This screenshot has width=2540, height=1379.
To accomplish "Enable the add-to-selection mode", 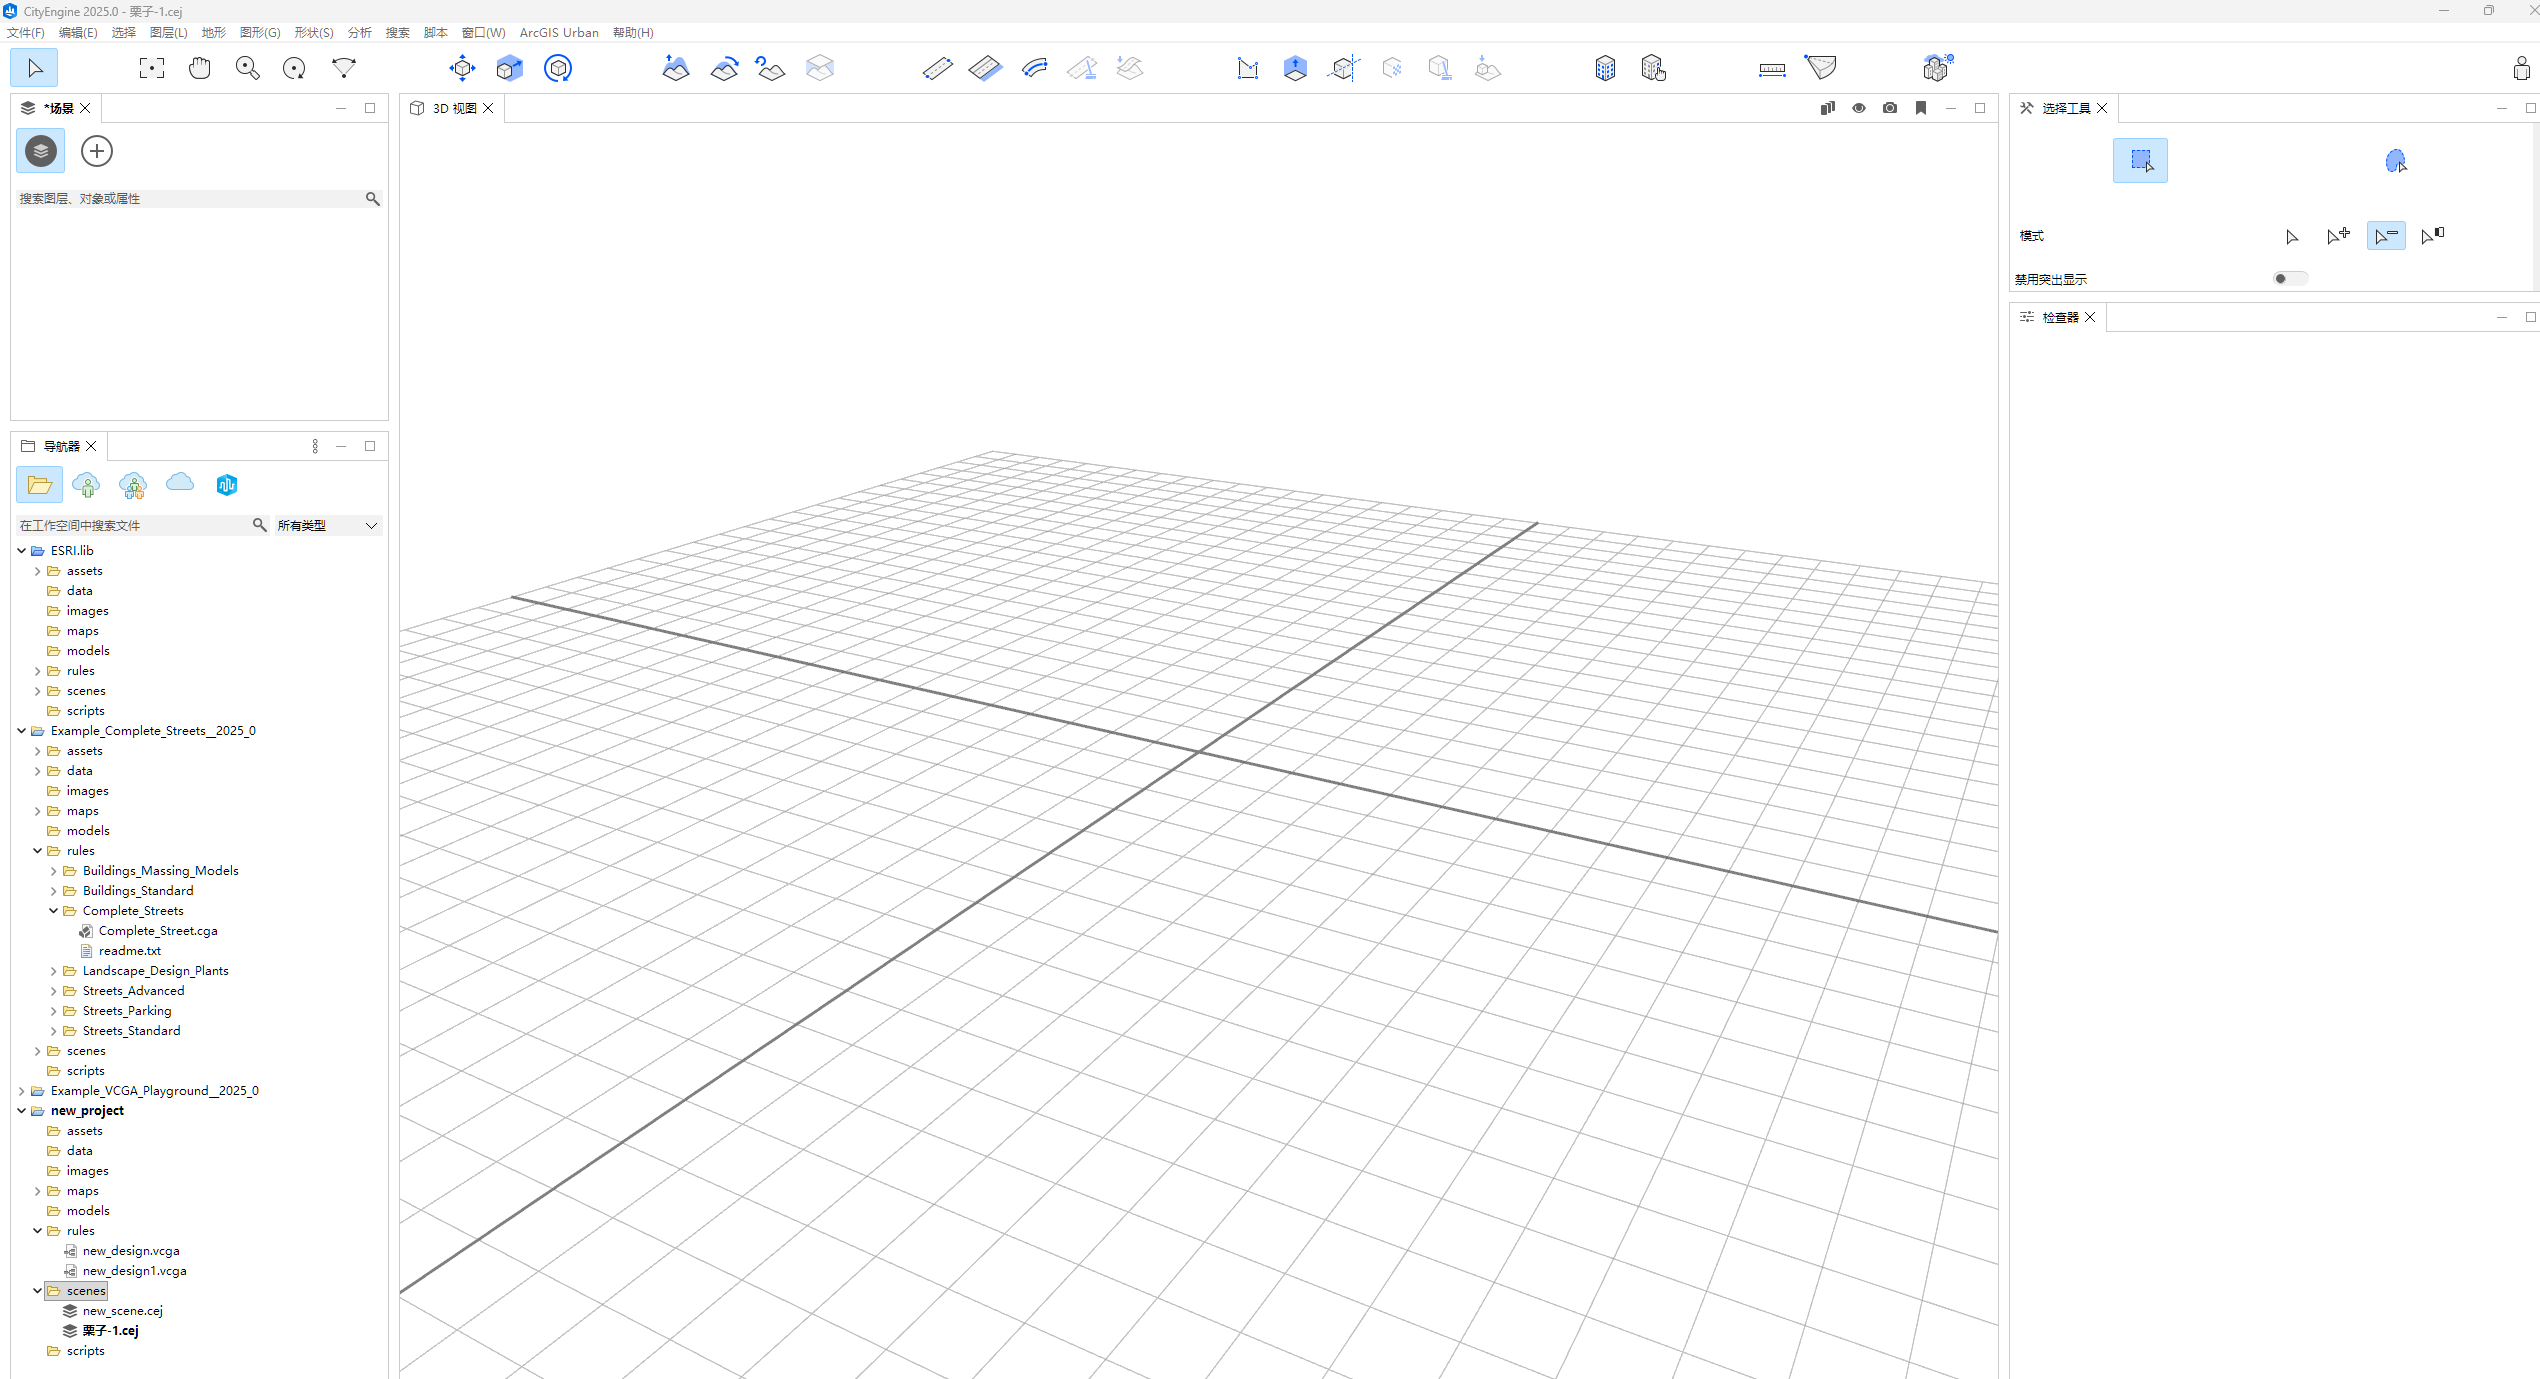I will pyautogui.click(x=2338, y=236).
